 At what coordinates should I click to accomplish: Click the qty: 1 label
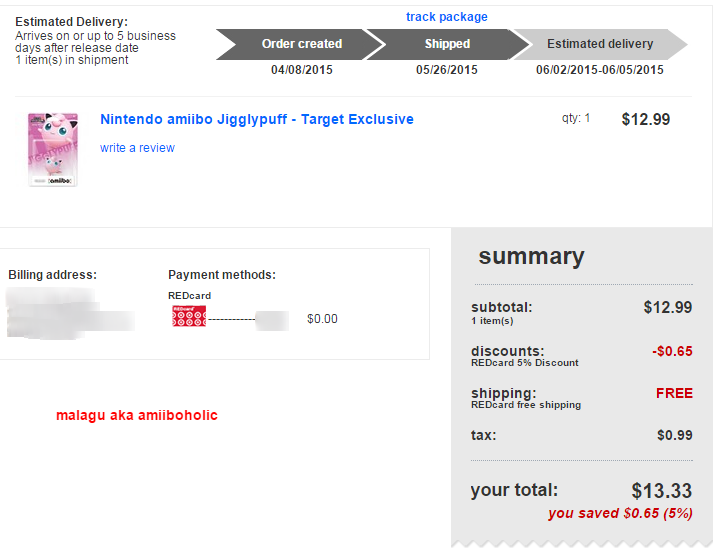575,118
